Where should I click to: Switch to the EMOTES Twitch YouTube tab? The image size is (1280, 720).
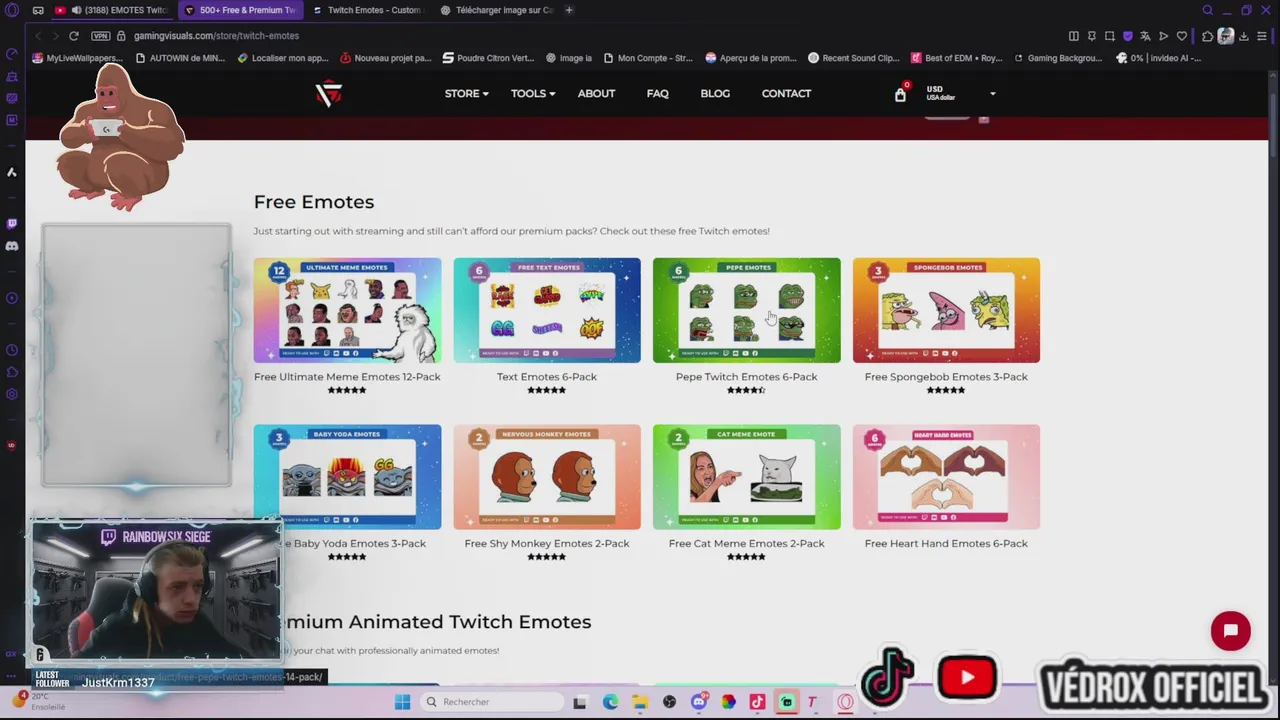tap(110, 10)
